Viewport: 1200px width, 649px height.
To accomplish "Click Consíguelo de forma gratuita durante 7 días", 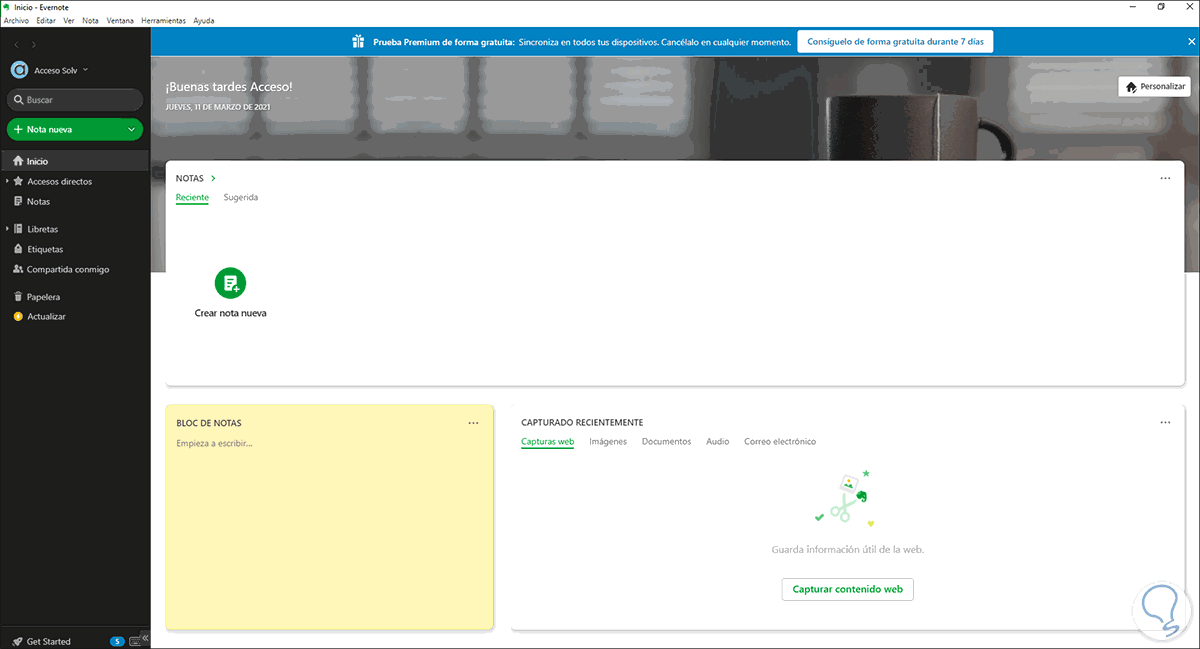I will [895, 41].
